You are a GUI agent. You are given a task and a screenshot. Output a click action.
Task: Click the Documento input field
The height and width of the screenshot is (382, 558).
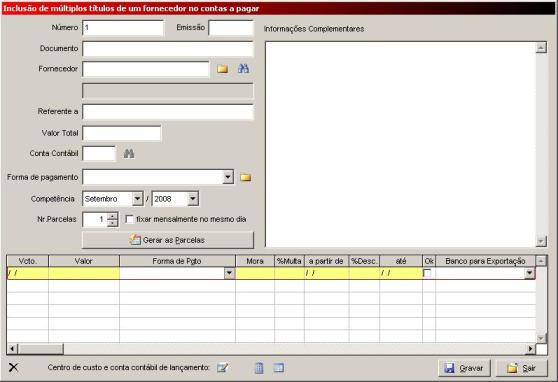(168, 49)
